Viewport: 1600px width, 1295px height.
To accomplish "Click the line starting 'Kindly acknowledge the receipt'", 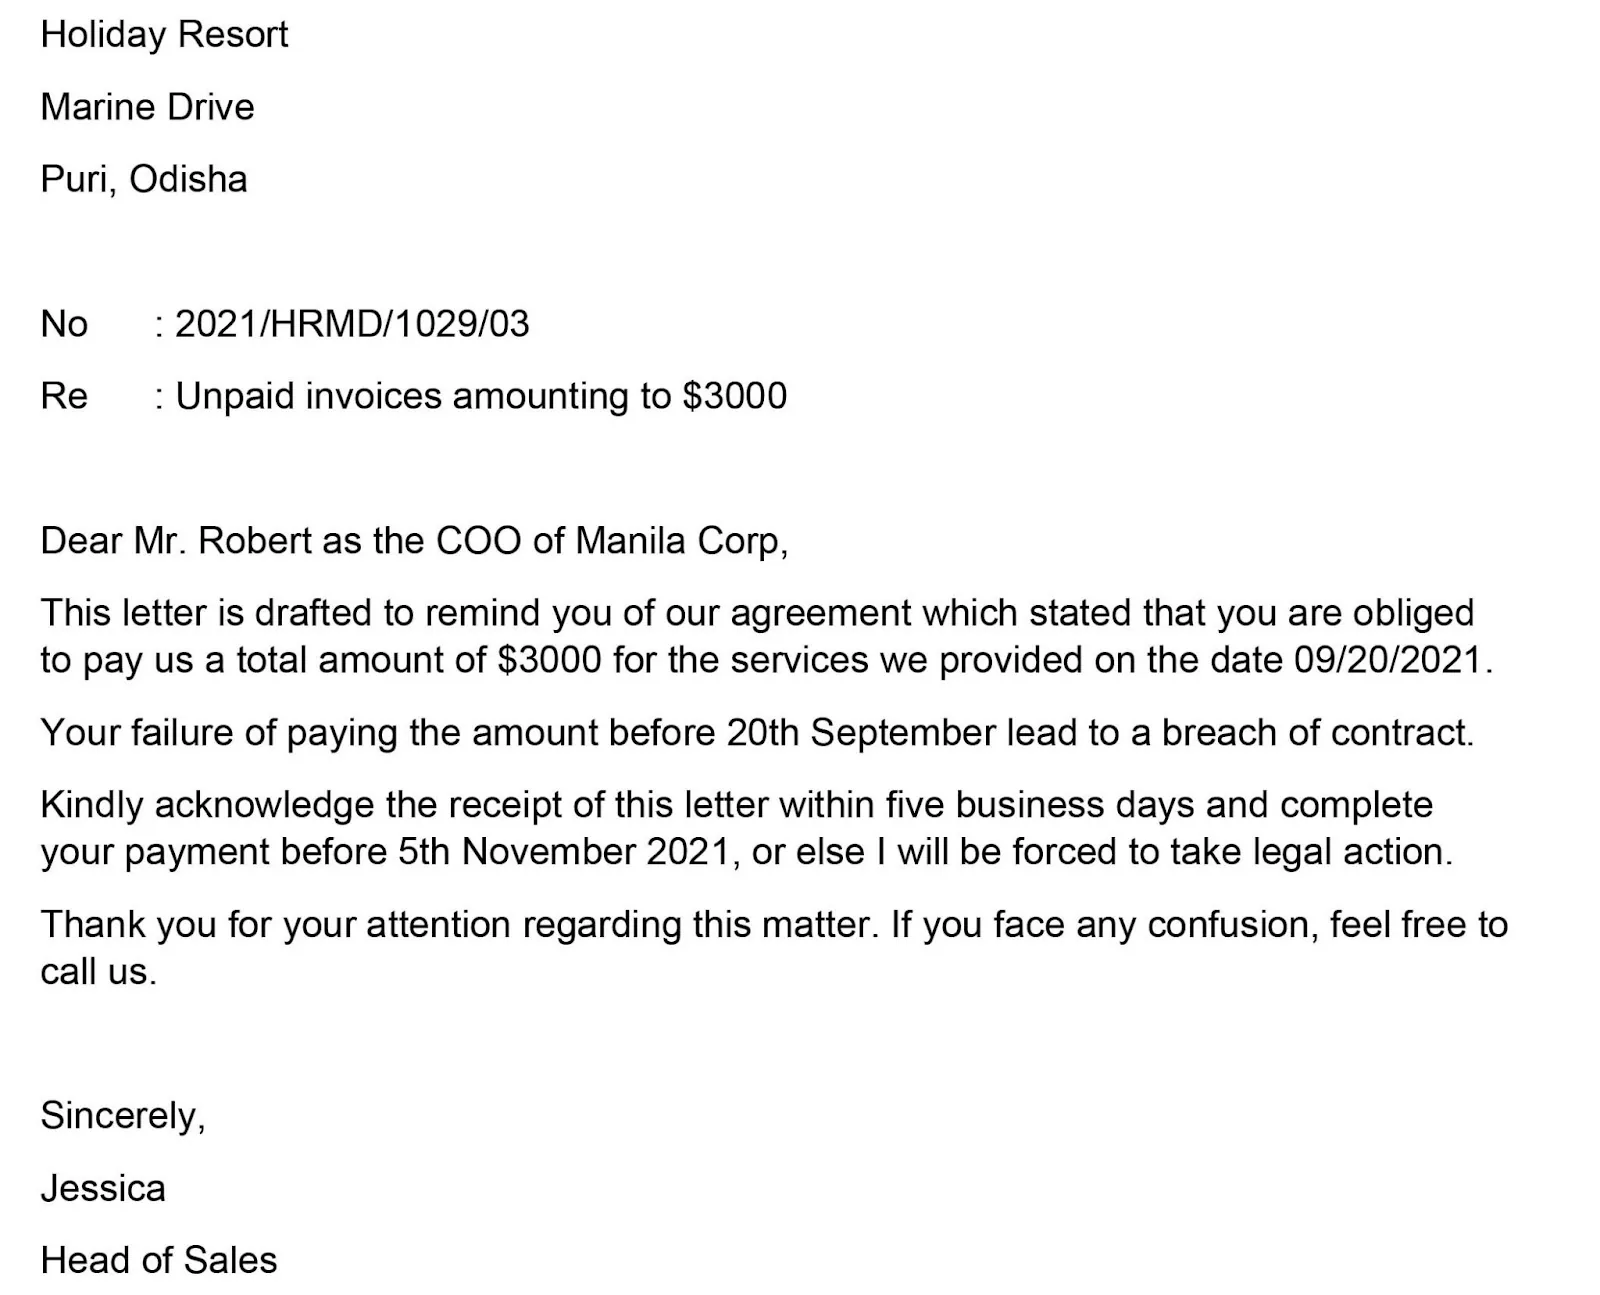I will coord(737,805).
